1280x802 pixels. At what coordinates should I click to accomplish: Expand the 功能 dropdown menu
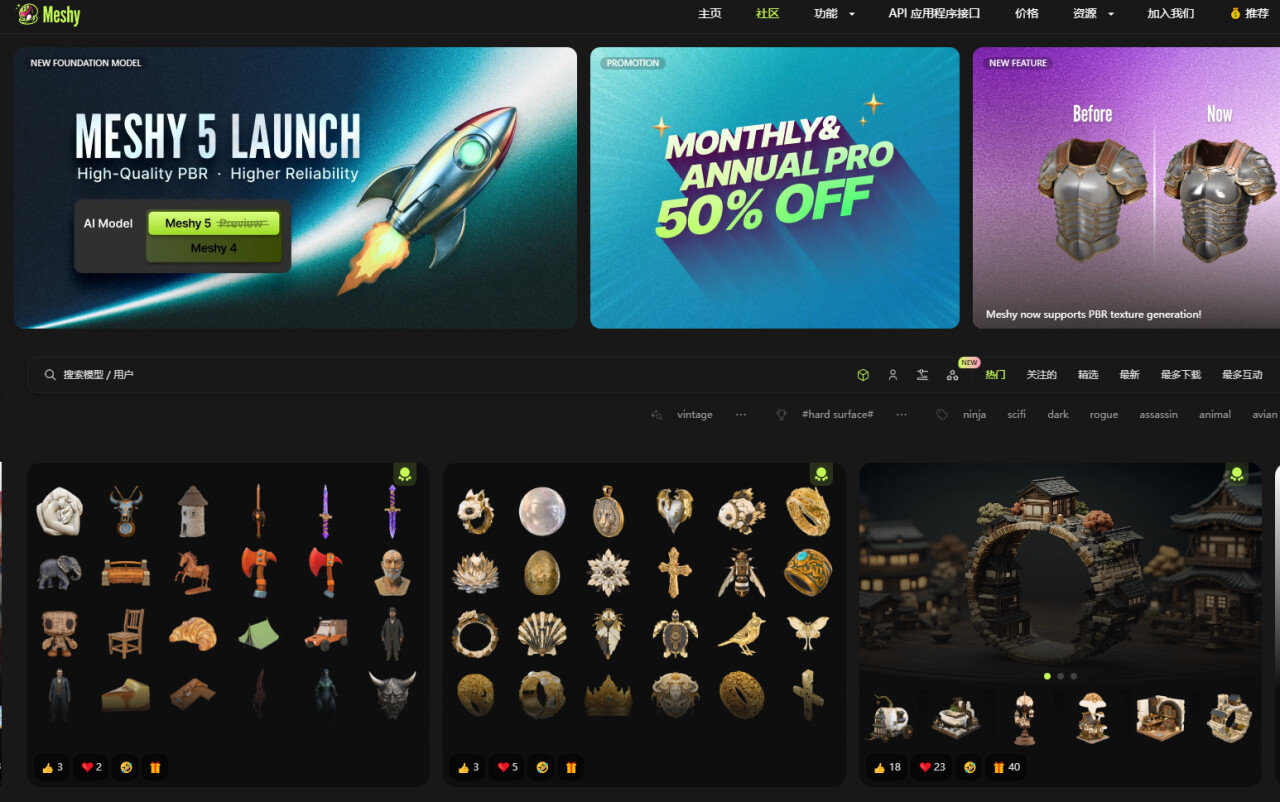[834, 14]
